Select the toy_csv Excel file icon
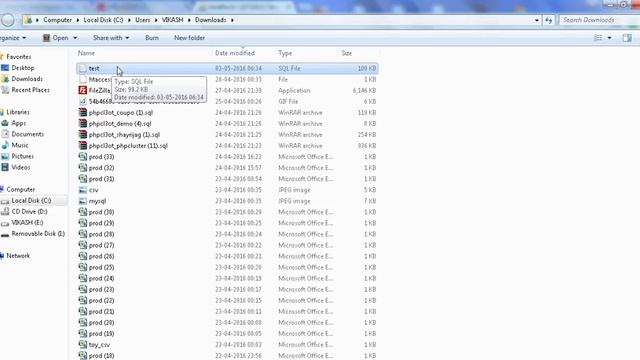640x360 pixels. [83, 345]
